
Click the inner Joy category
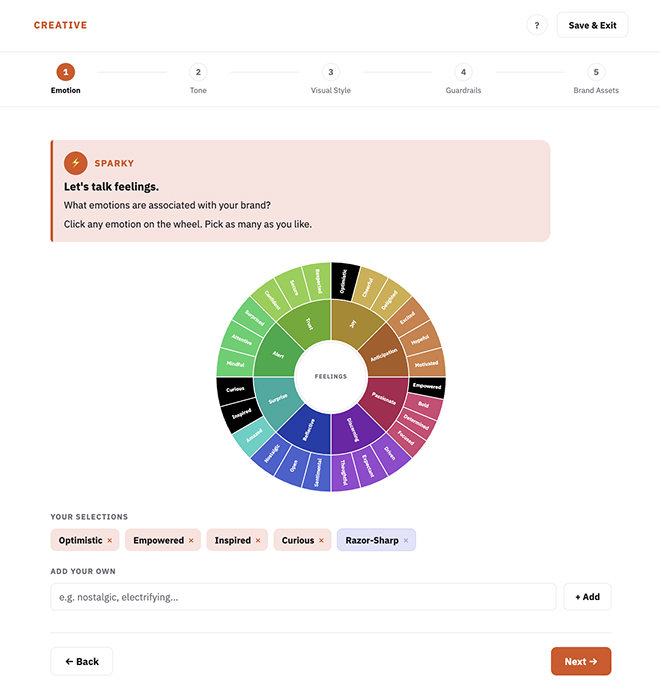click(352, 324)
